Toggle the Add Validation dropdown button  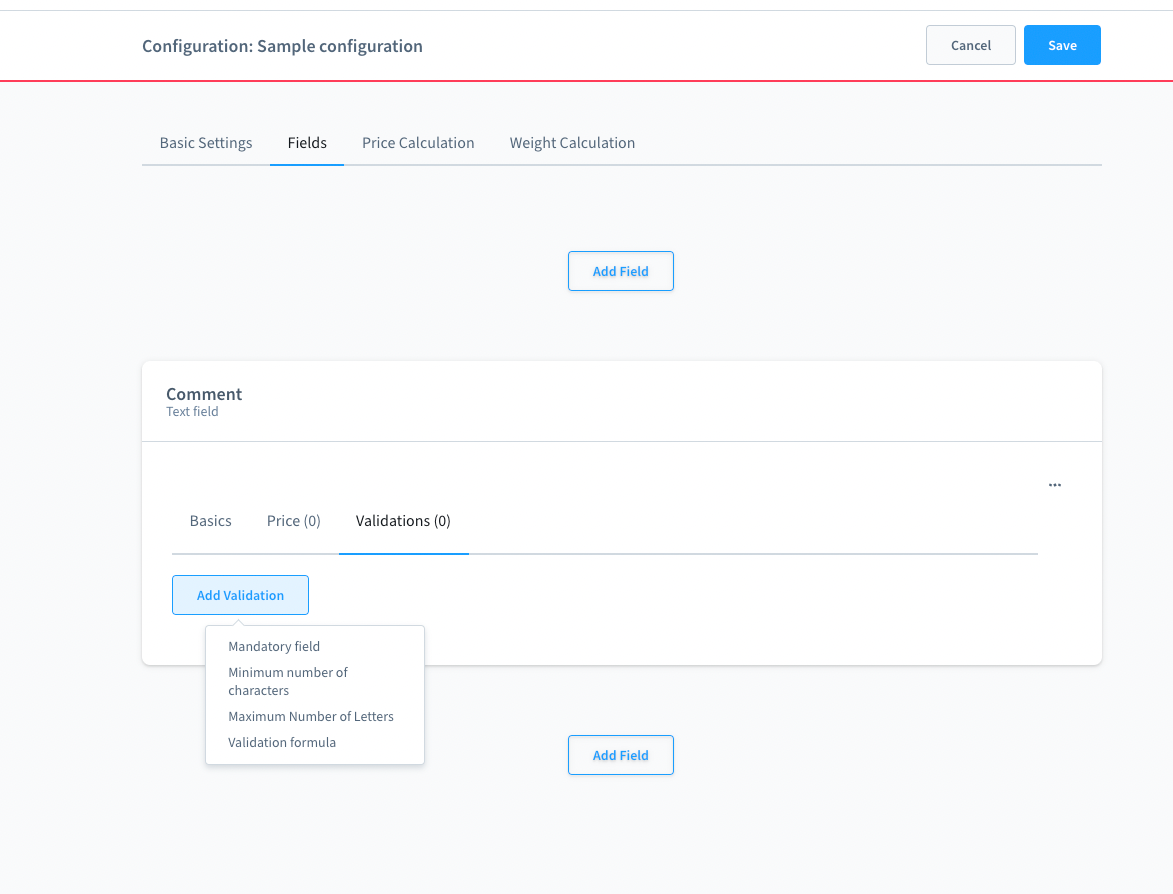pos(240,595)
